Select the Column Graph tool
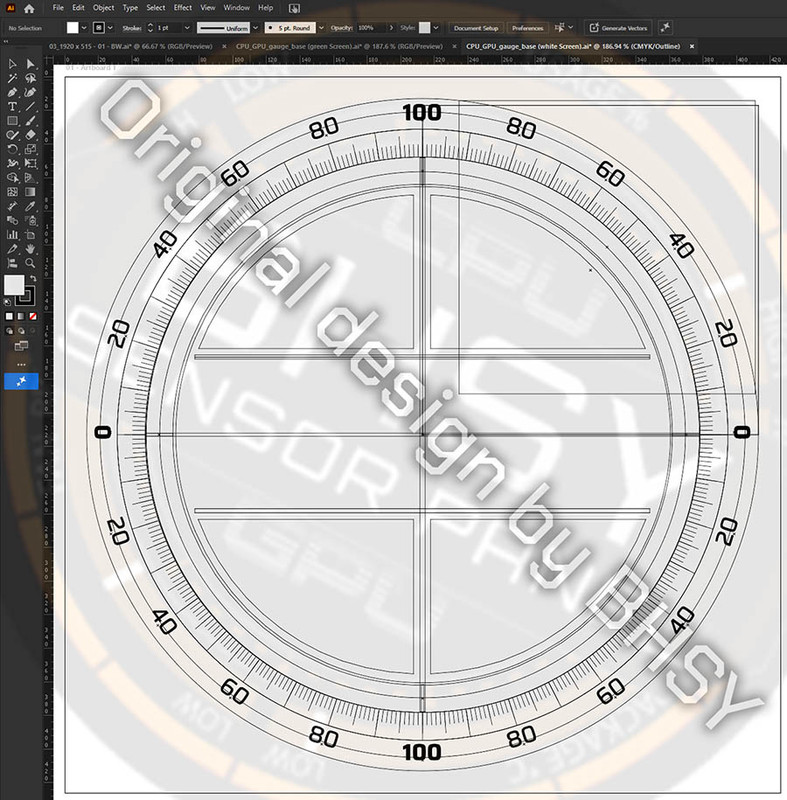This screenshot has height=800, width=787. click(x=12, y=235)
